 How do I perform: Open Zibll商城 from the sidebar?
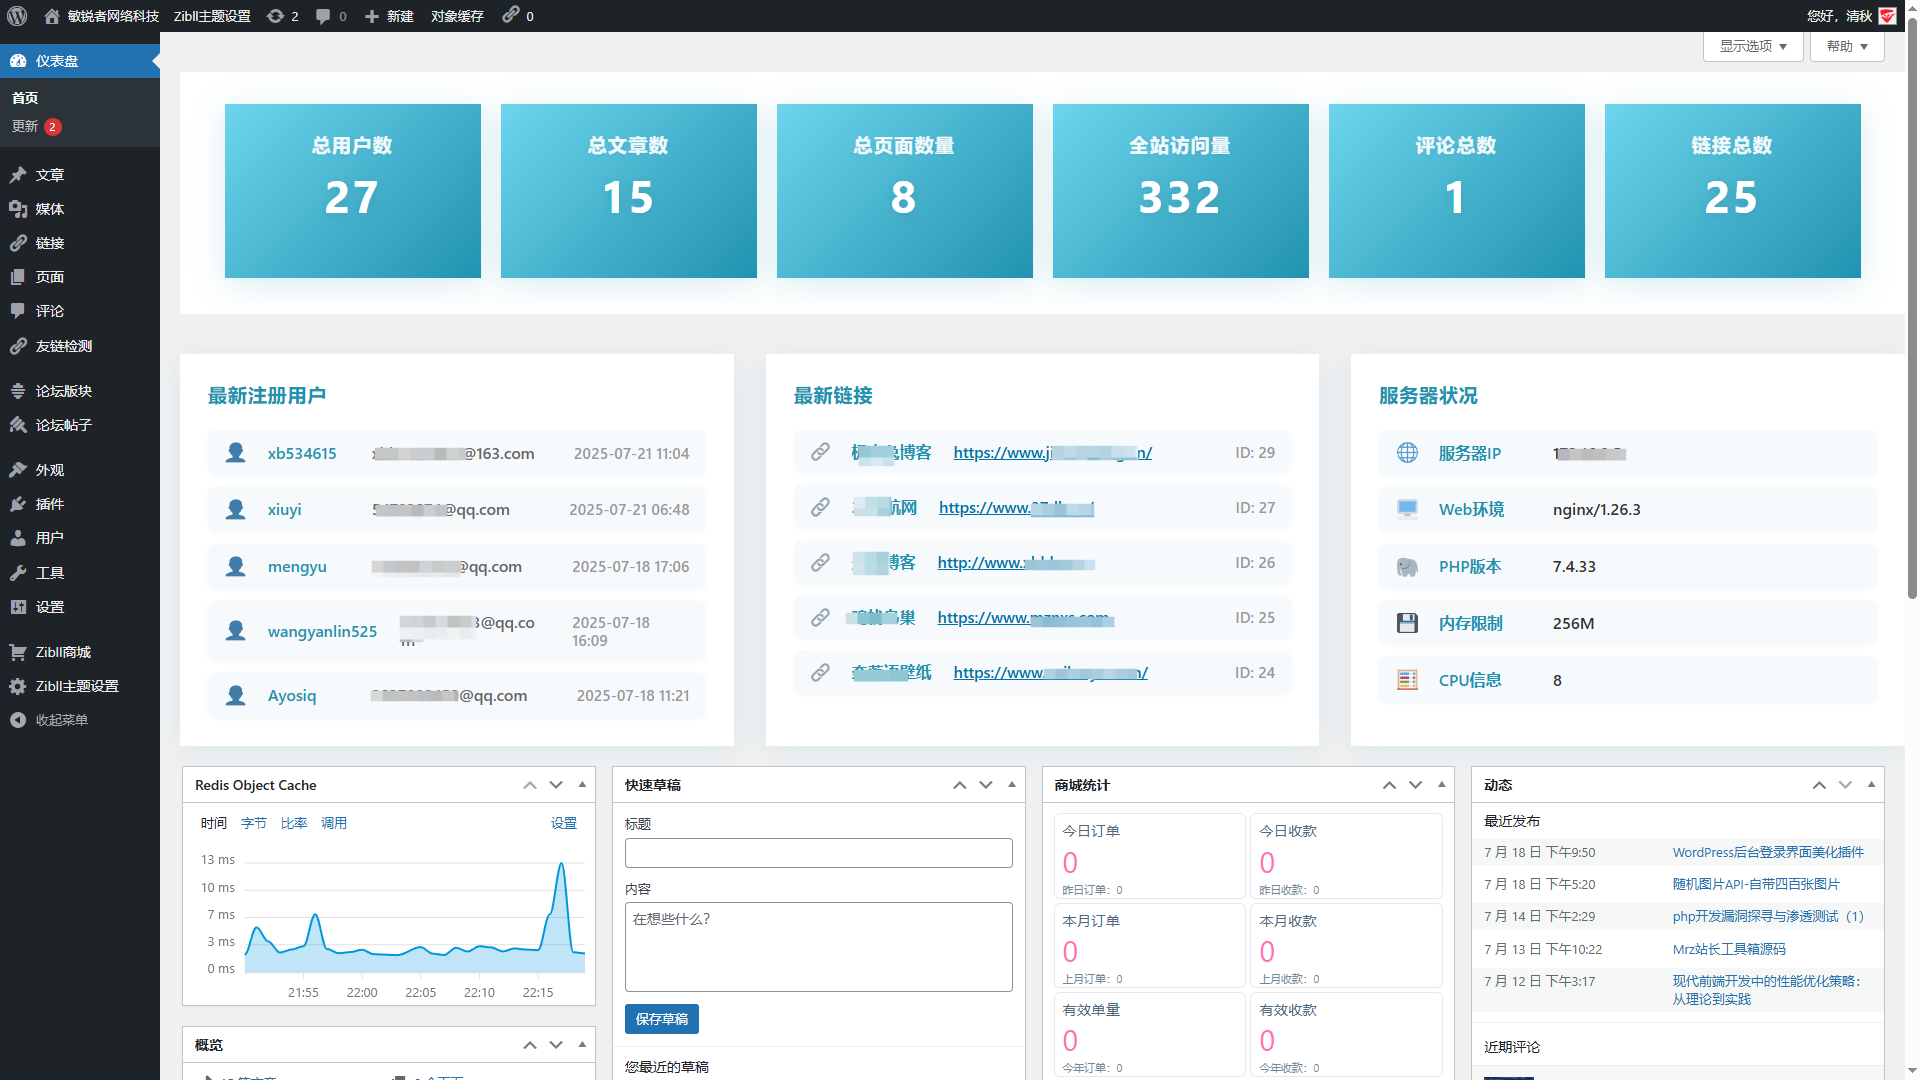tap(62, 652)
